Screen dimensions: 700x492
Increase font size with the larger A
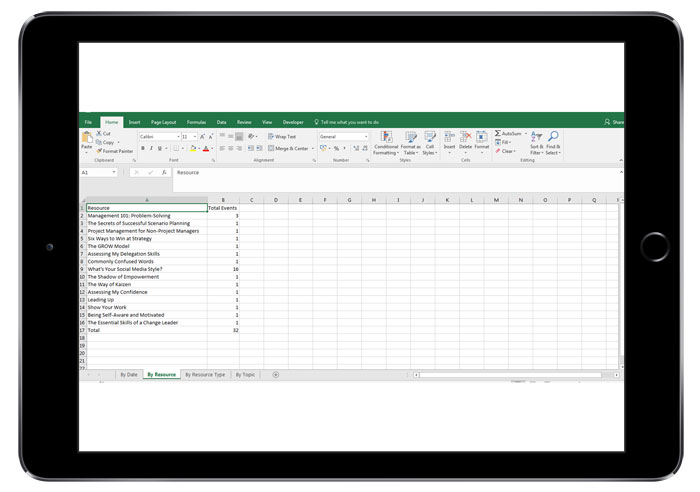coord(202,137)
